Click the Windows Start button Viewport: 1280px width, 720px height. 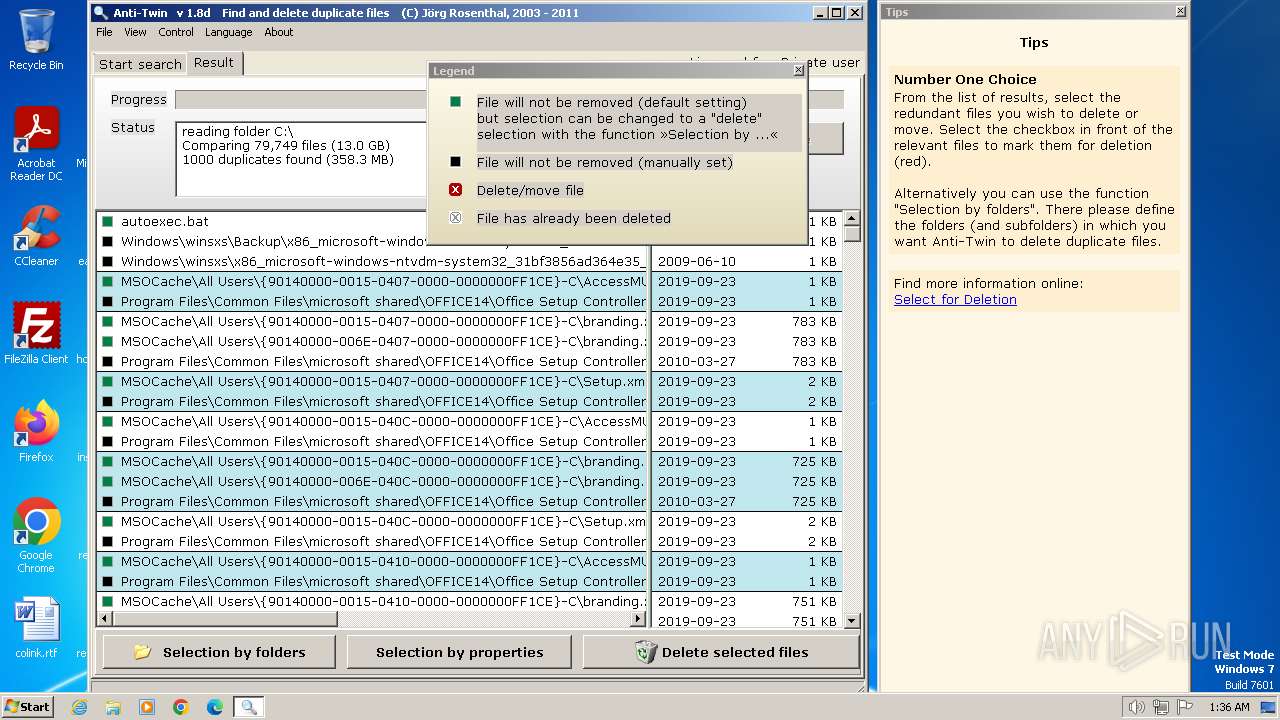[x=28, y=707]
